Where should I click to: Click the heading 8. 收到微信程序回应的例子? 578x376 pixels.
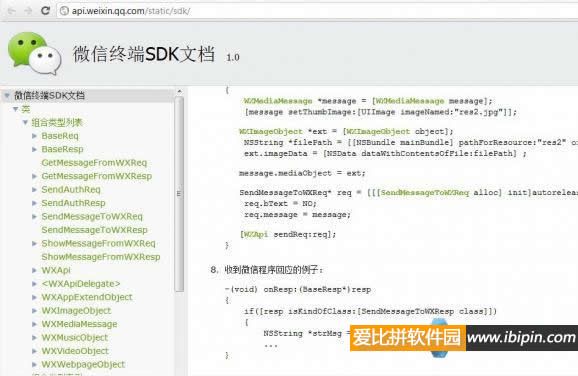tap(266, 270)
